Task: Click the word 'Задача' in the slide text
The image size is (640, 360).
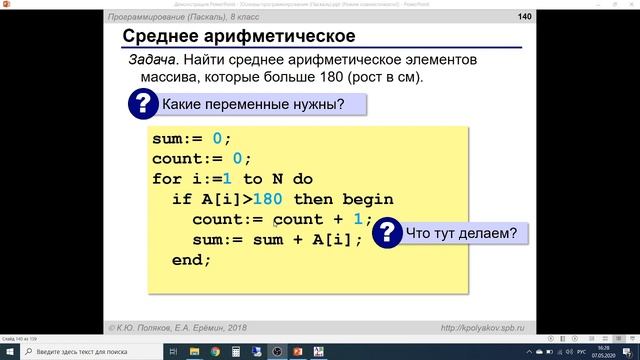Action: point(152,60)
